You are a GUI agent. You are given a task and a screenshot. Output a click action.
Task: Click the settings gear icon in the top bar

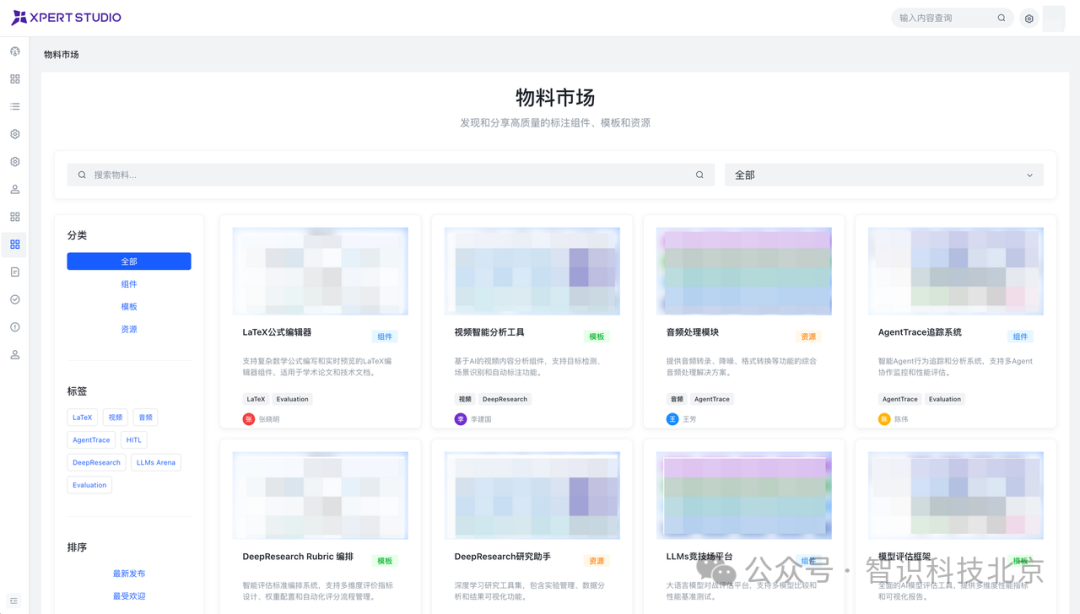tap(1029, 18)
